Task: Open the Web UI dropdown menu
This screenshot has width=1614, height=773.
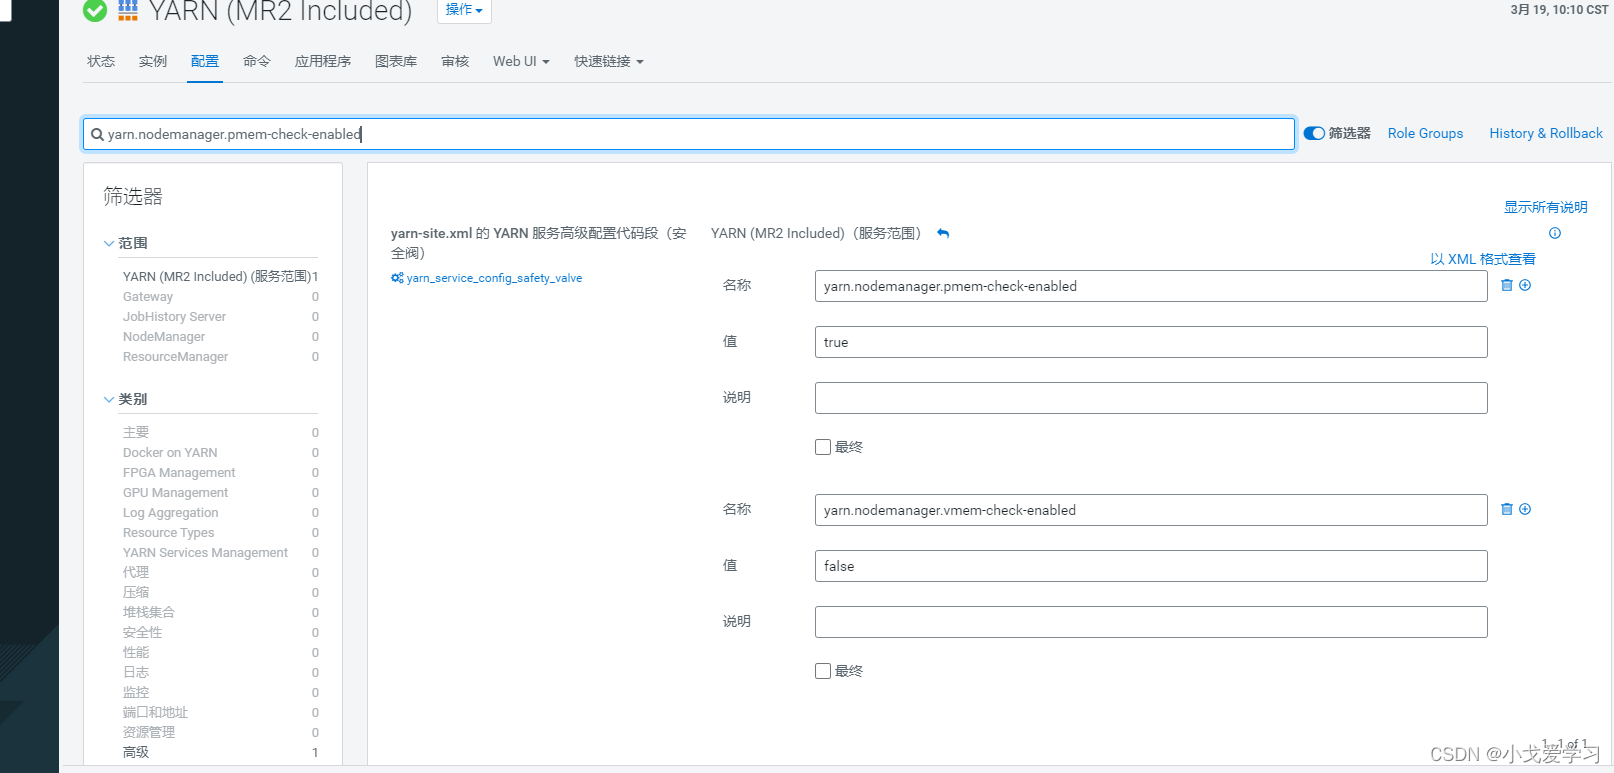Action: tap(521, 61)
